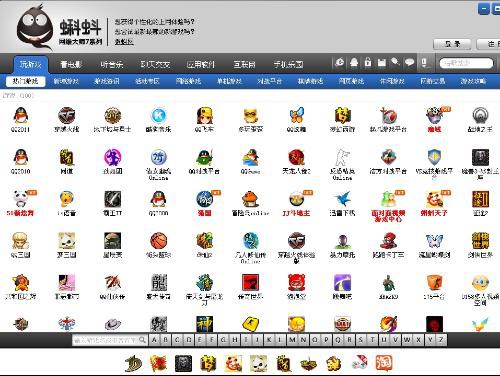Filter games by letter G
This screenshot has height=376, width=500.
(x=223, y=340)
